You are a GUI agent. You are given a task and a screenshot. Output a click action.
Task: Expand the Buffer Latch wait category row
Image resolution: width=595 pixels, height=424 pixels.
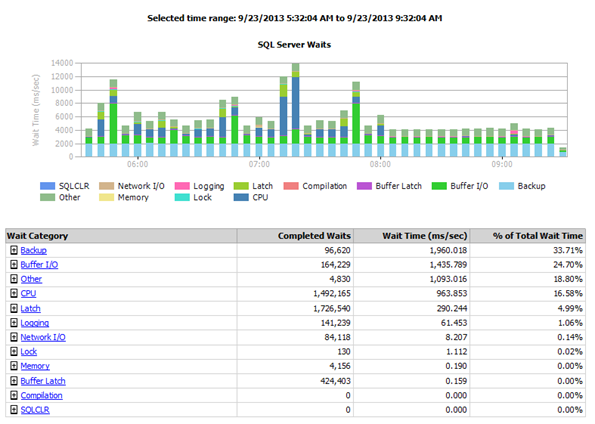tap(14, 381)
